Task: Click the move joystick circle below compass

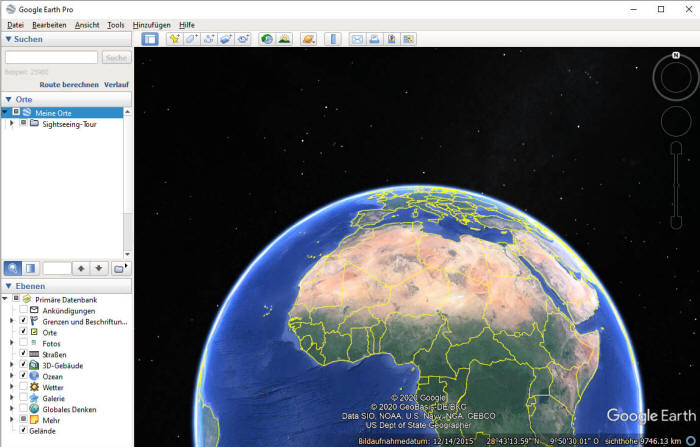Action: pos(676,121)
